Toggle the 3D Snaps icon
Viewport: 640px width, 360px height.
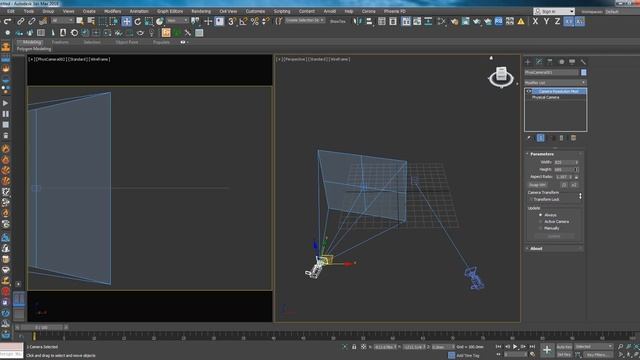232,21
